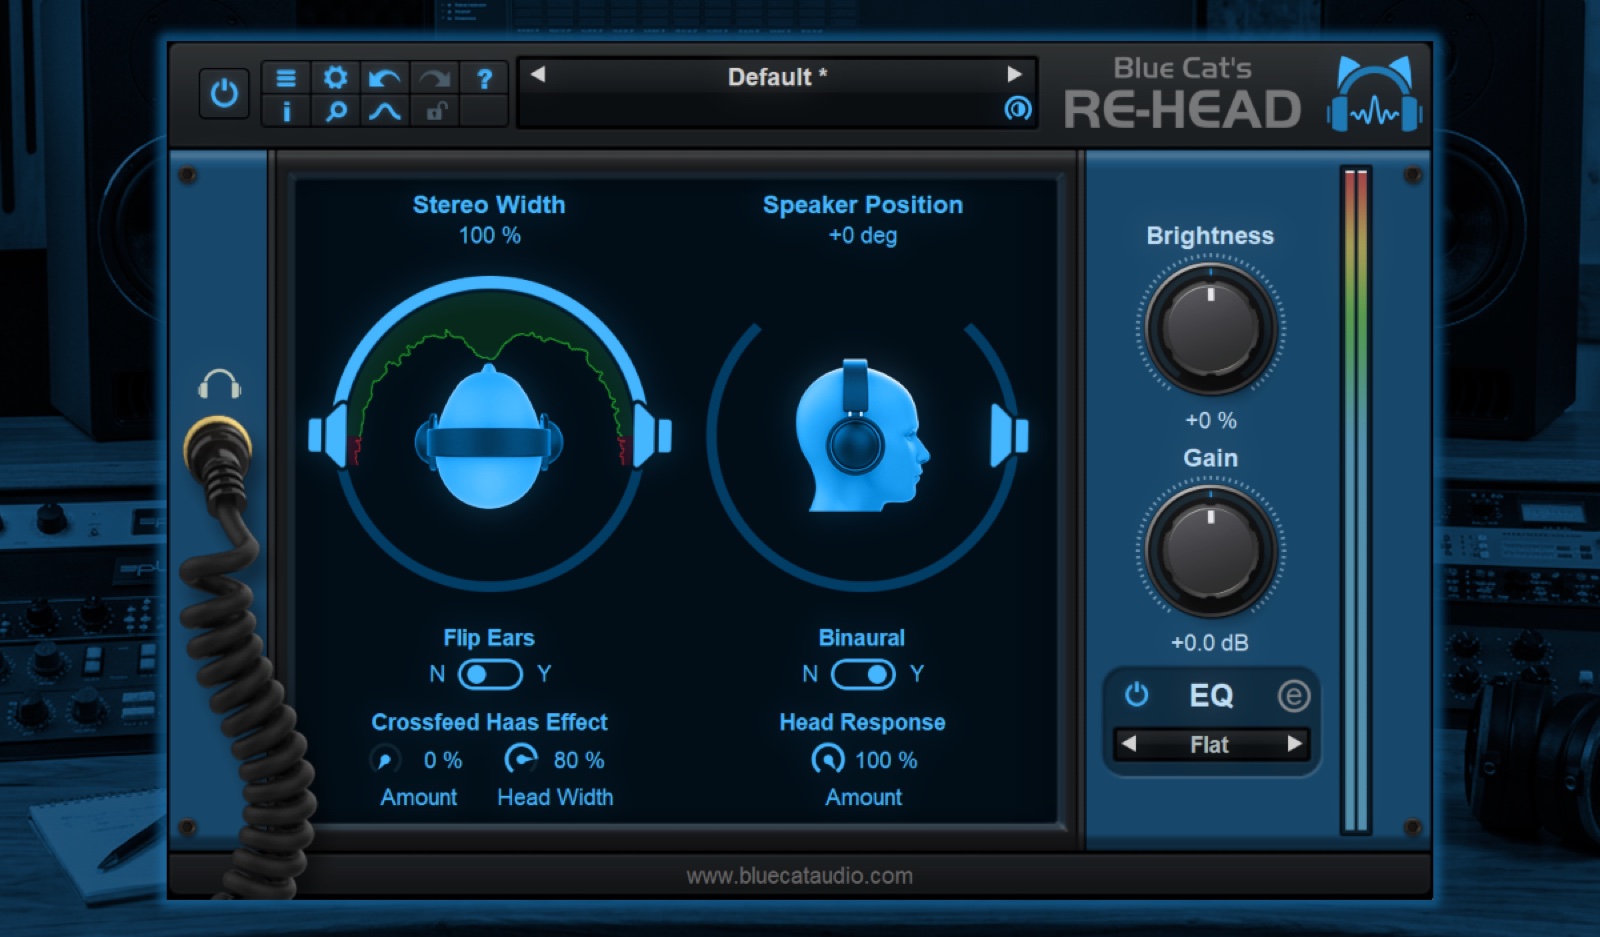The image size is (1600, 937).
Task: Click the Brightness knob
Action: point(1210,329)
